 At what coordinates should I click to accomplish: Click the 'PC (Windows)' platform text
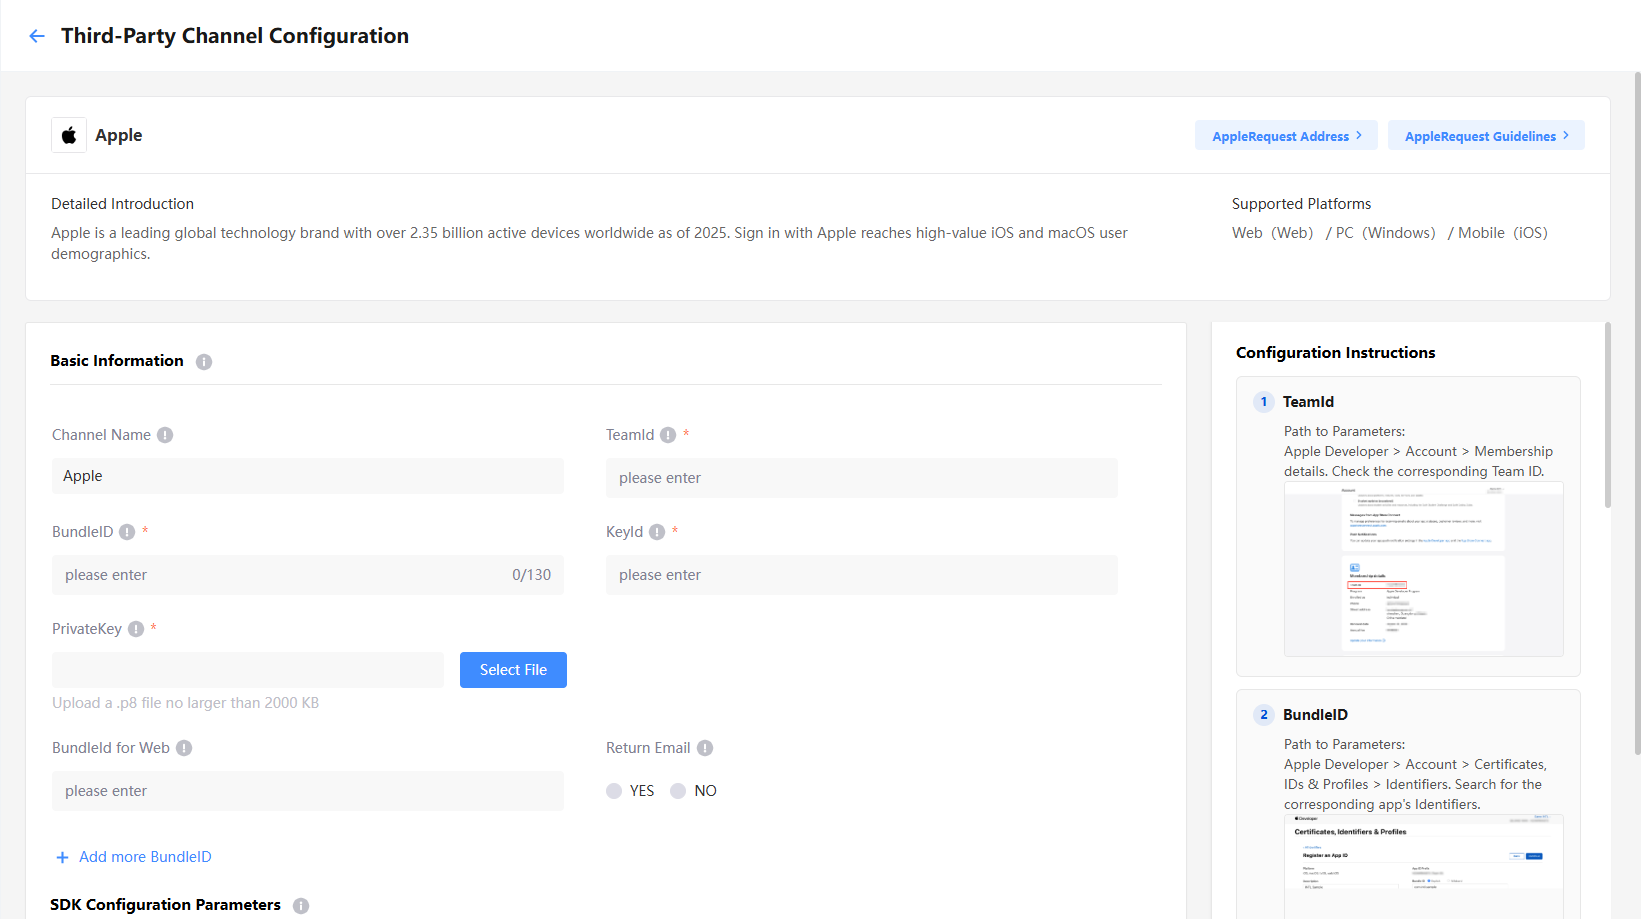point(1386,233)
